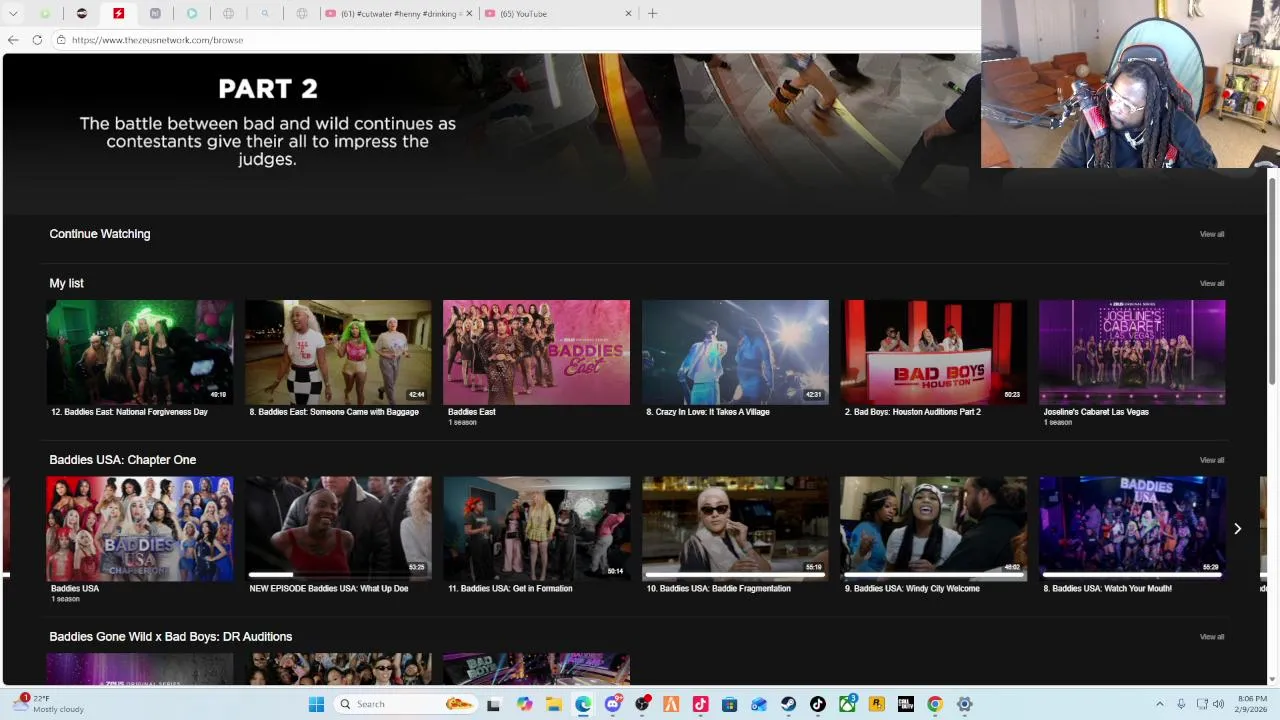This screenshot has width=1280, height=720.
Task: Go back to the previous page
Action: coord(13,40)
